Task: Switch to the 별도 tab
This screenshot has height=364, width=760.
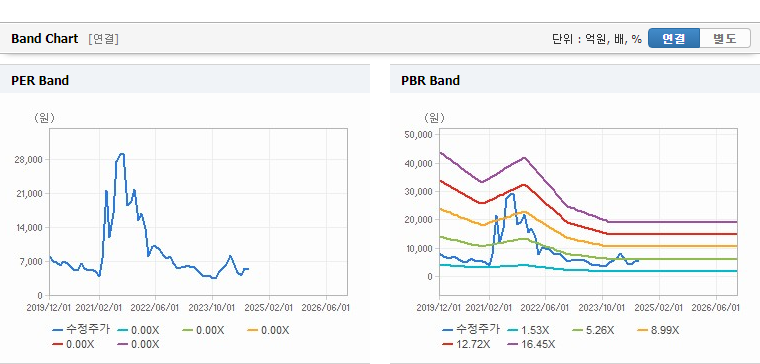Action: click(x=725, y=38)
